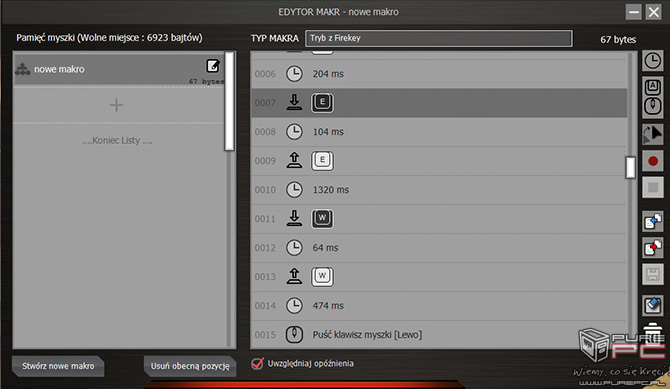Click the export icon with red arrow
The image size is (670, 389).
click(x=652, y=248)
